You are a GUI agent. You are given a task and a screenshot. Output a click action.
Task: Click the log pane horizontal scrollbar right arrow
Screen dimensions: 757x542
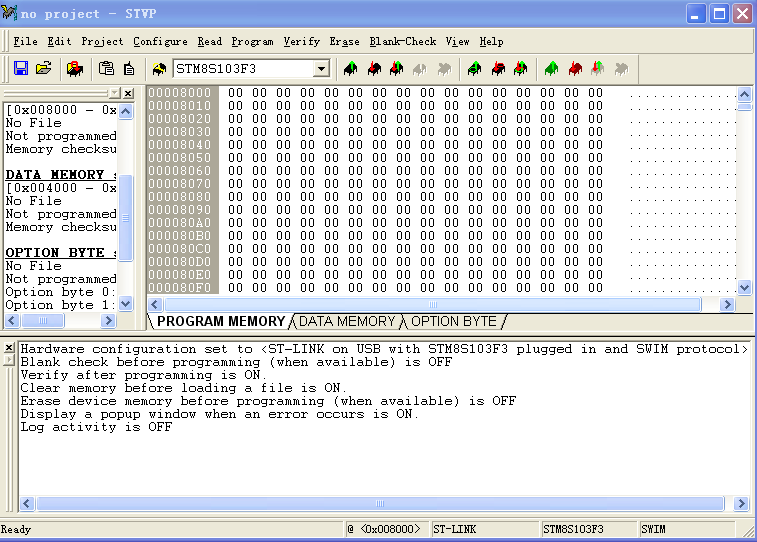741,504
